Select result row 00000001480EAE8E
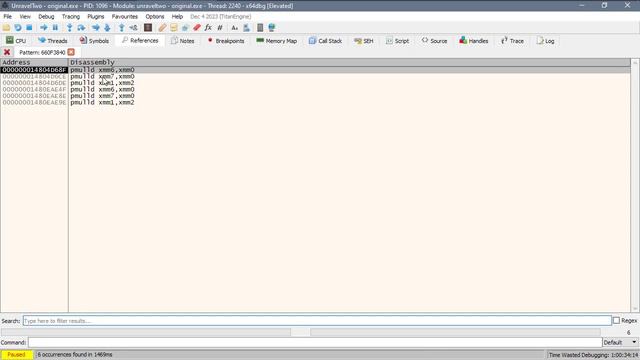The height and width of the screenshot is (360, 640). tap(316, 96)
